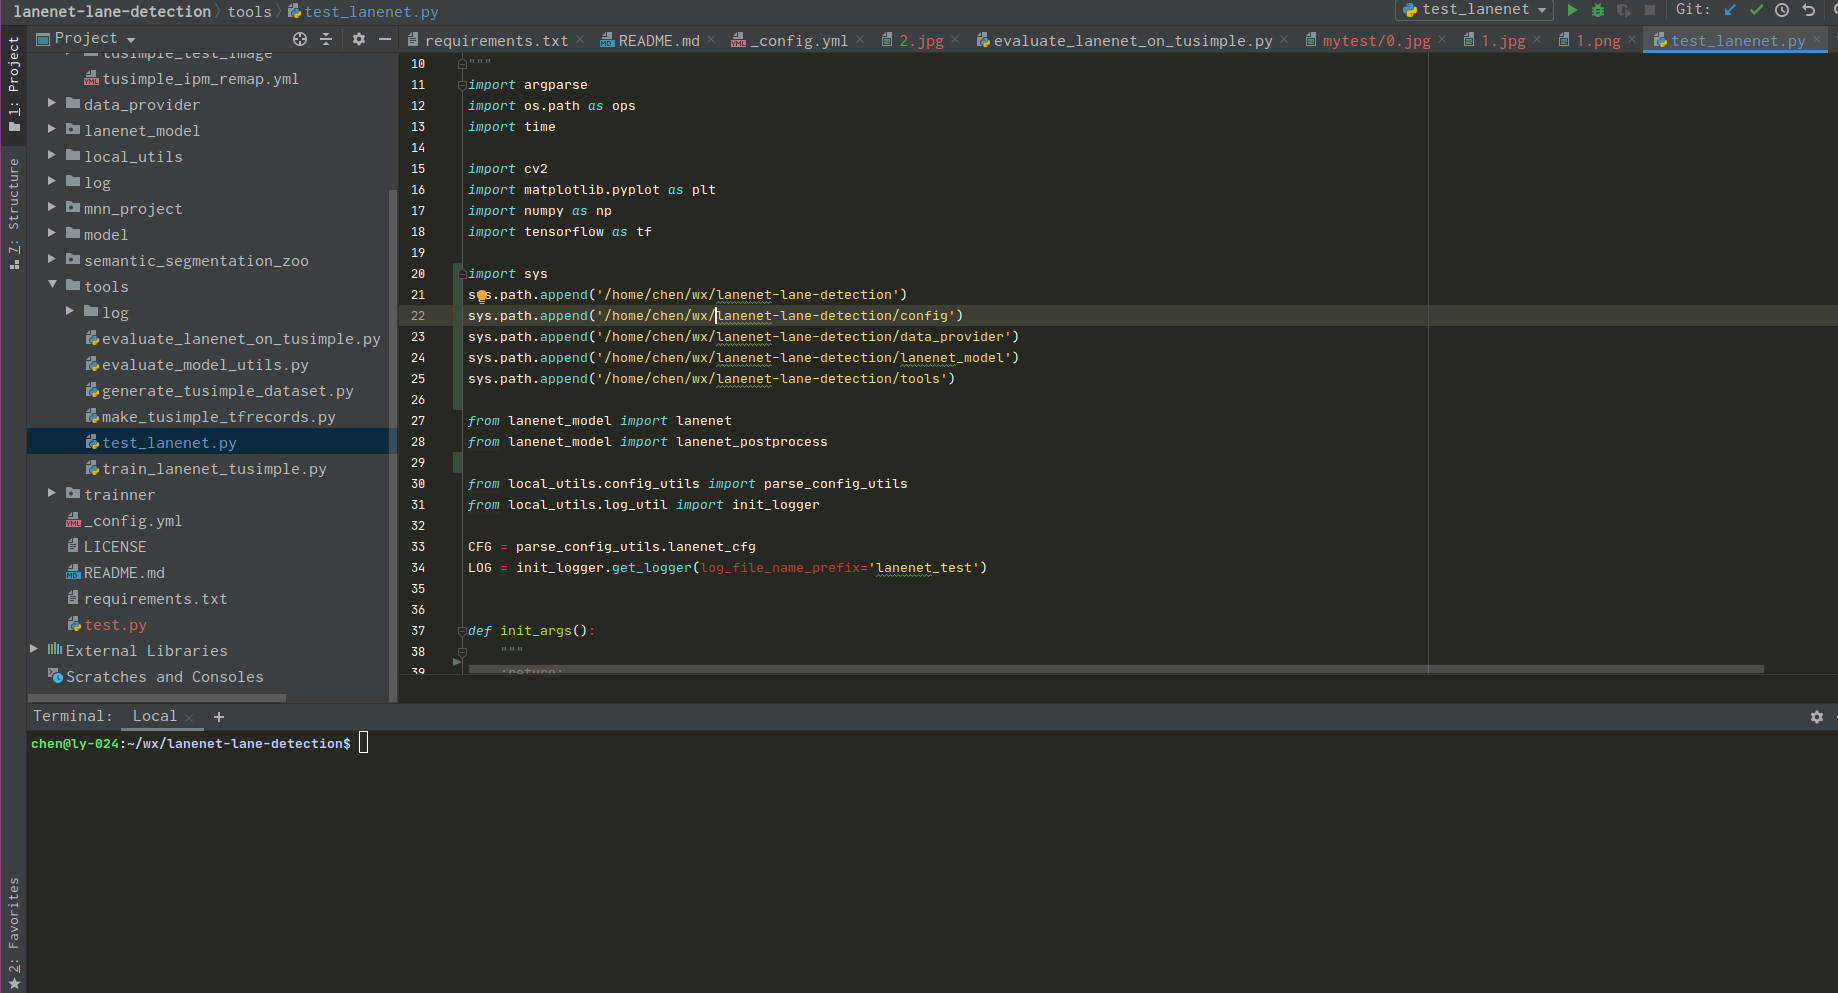Run test_lanenet with coverage
This screenshot has width=1838, height=993.
1624,10
